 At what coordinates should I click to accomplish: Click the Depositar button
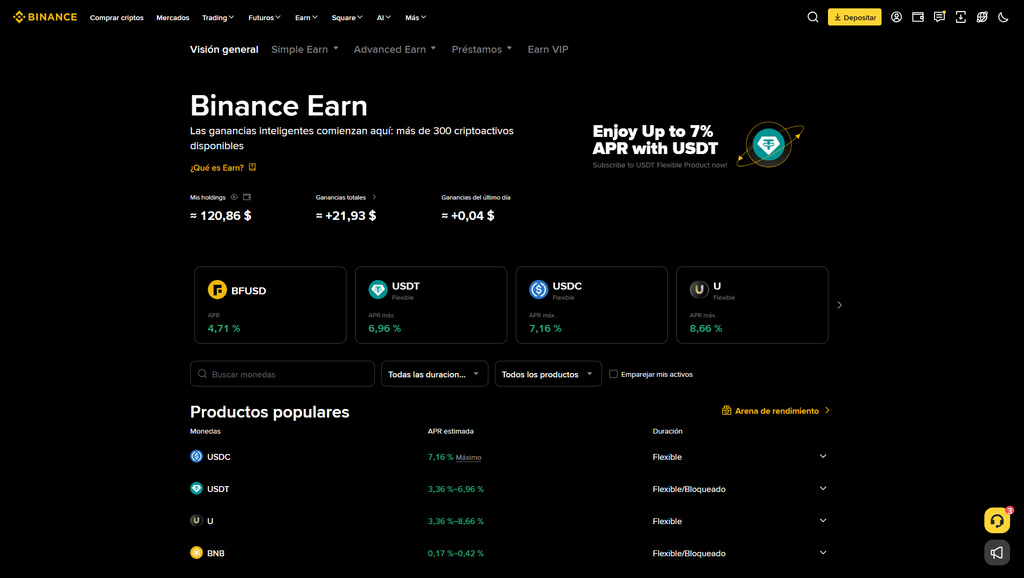[854, 17]
